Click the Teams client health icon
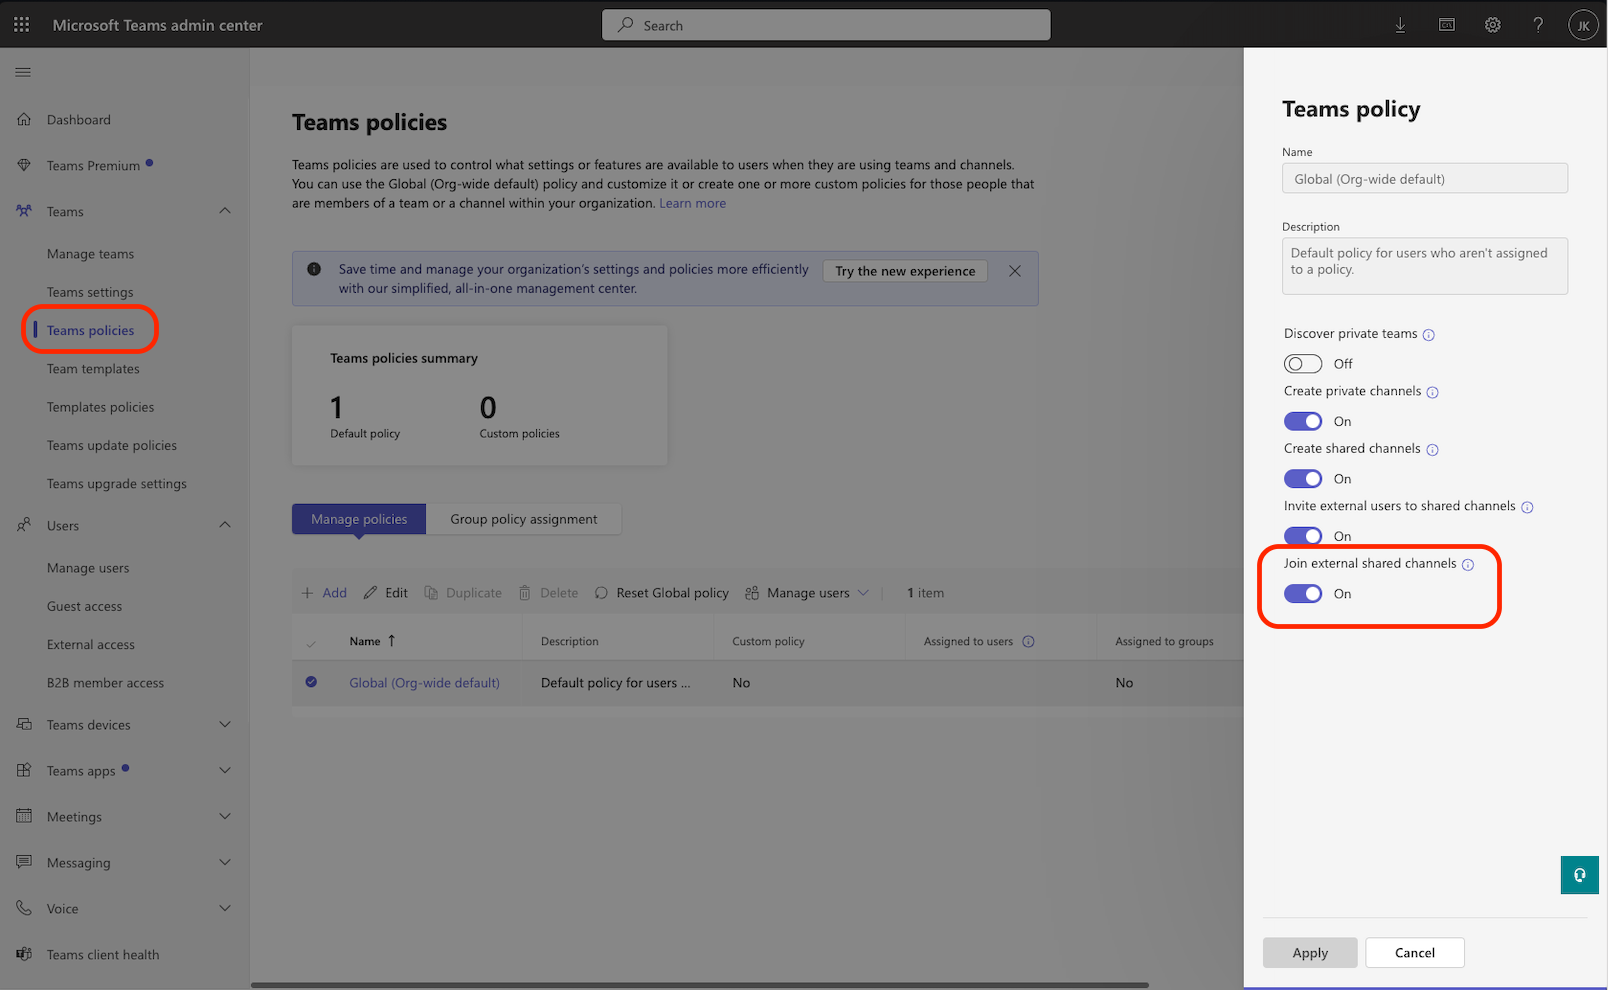 pyautogui.click(x=24, y=954)
